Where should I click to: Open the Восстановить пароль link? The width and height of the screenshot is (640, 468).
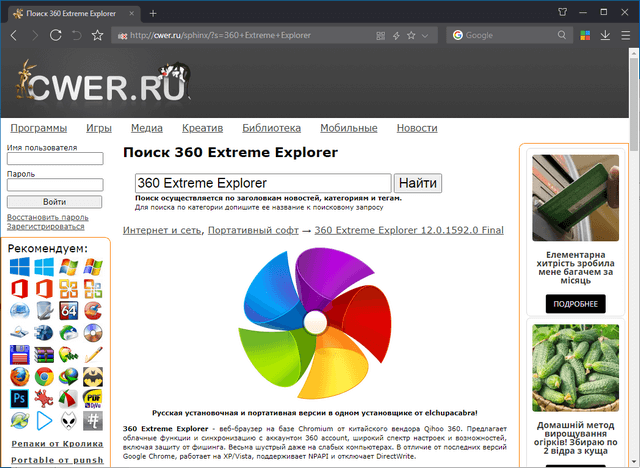coord(48,217)
